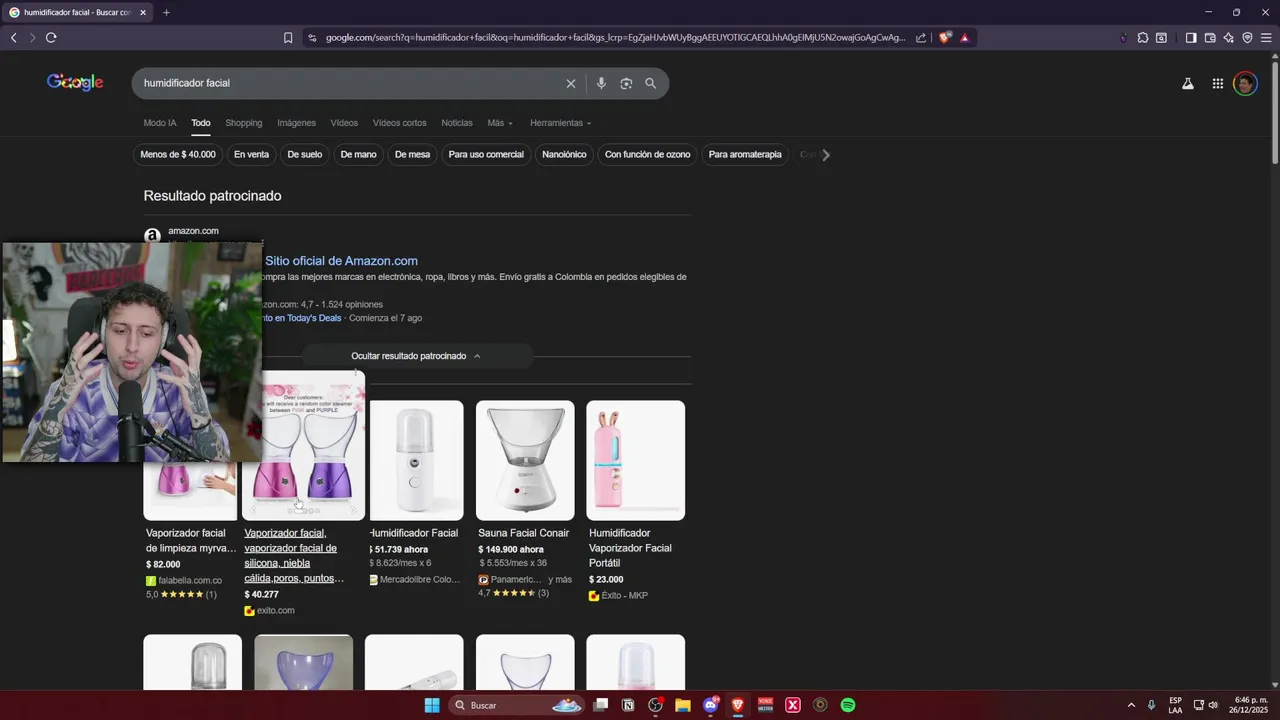Apply the De mesa filter chip
This screenshot has height=720, width=1280.
pos(412,155)
